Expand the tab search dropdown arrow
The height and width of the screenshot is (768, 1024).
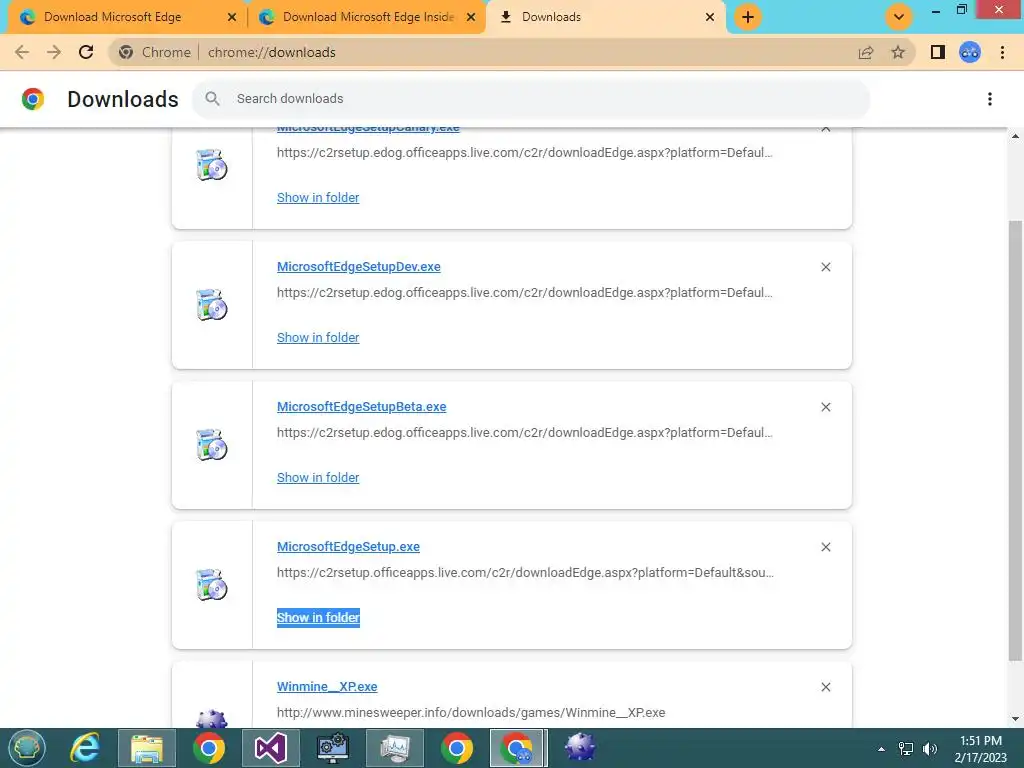[899, 17]
